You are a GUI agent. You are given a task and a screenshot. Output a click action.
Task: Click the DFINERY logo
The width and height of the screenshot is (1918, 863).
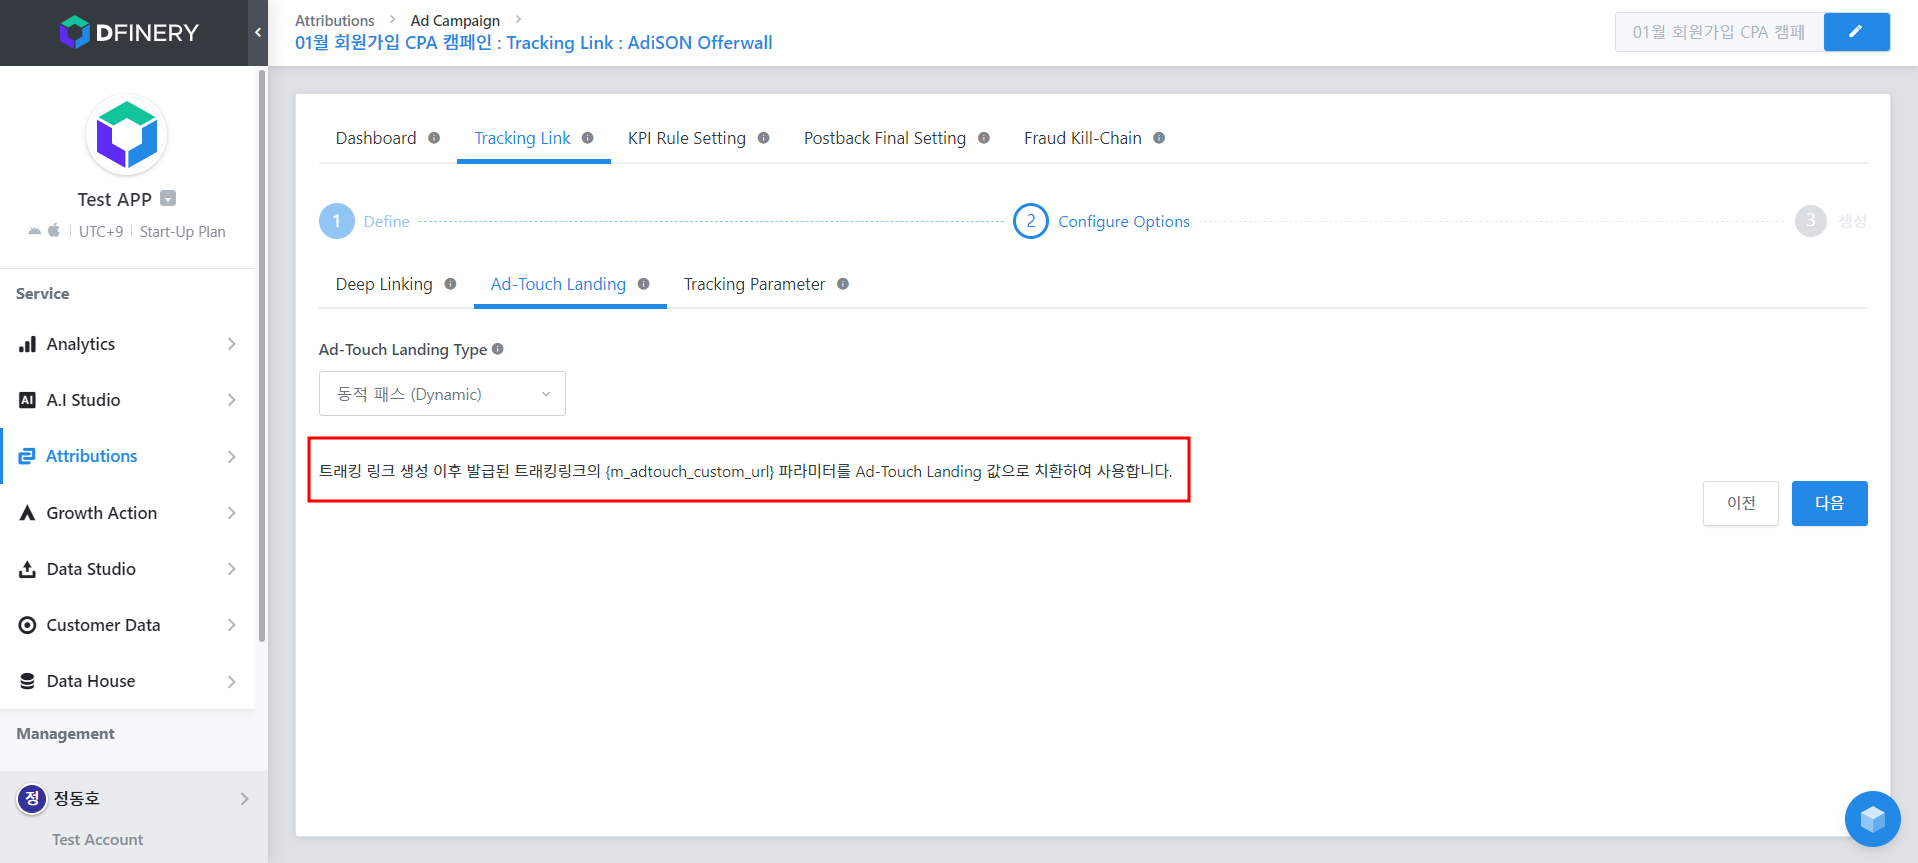129,33
